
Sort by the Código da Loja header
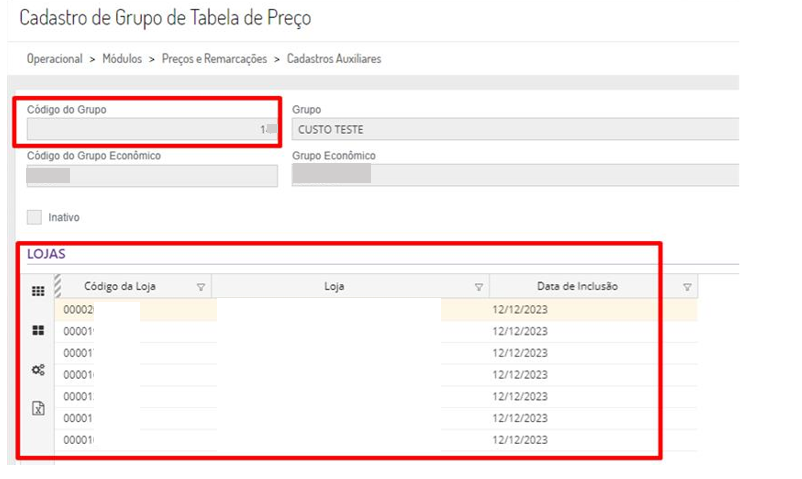click(120, 287)
